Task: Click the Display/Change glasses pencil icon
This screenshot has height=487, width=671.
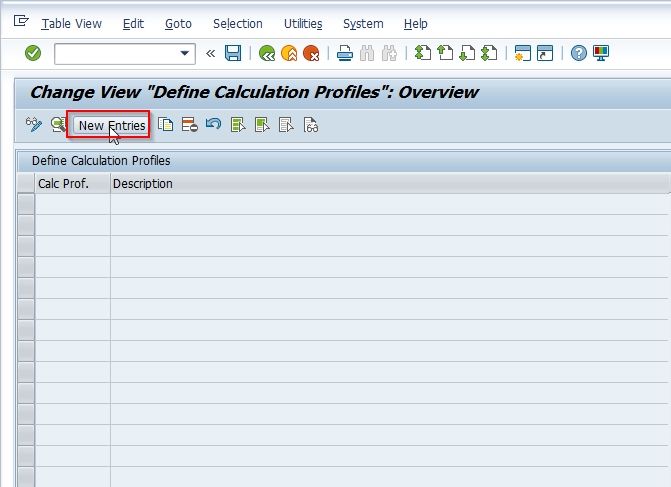Action: pyautogui.click(x=34, y=125)
